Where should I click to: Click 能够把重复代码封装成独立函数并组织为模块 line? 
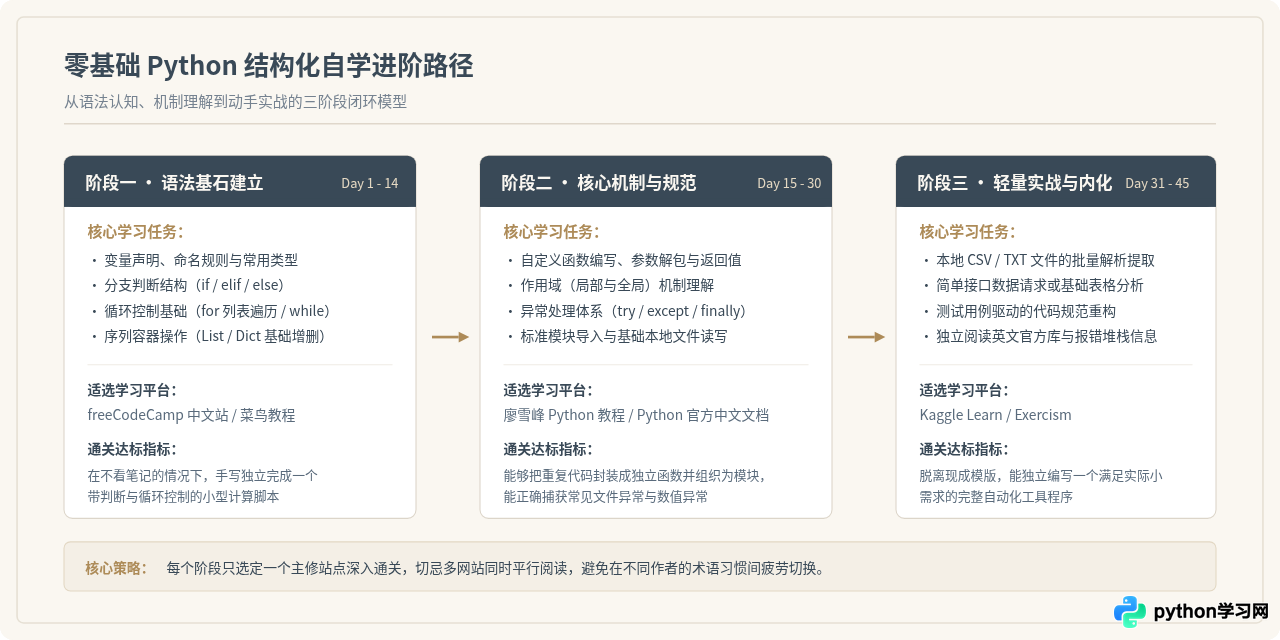tap(635, 475)
